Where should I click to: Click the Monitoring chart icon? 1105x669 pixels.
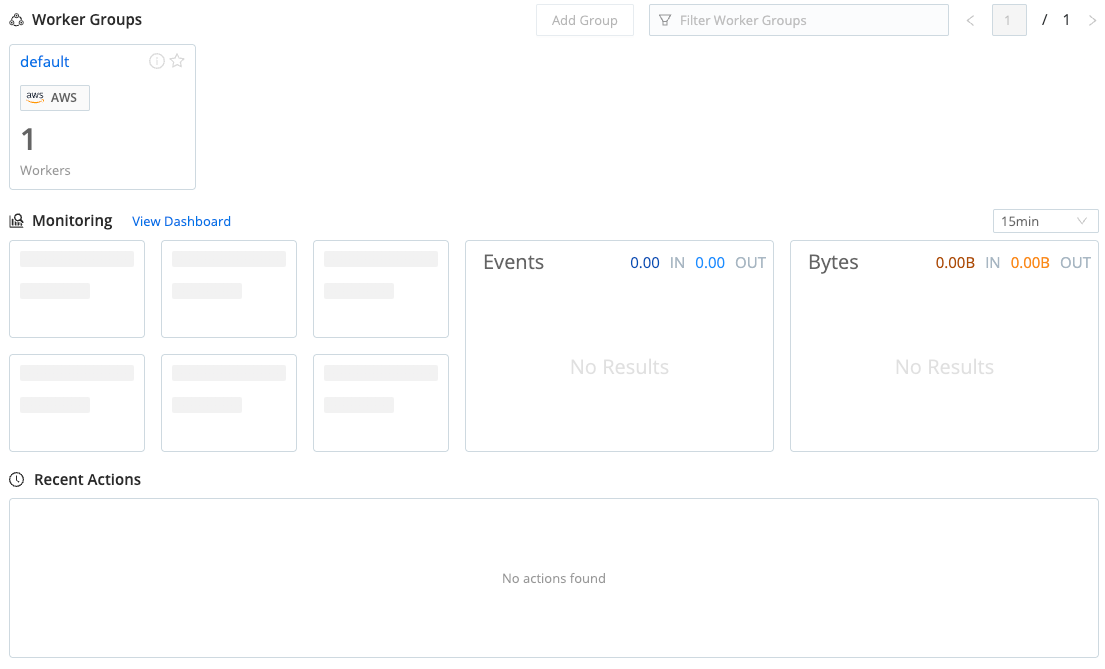tap(16, 221)
